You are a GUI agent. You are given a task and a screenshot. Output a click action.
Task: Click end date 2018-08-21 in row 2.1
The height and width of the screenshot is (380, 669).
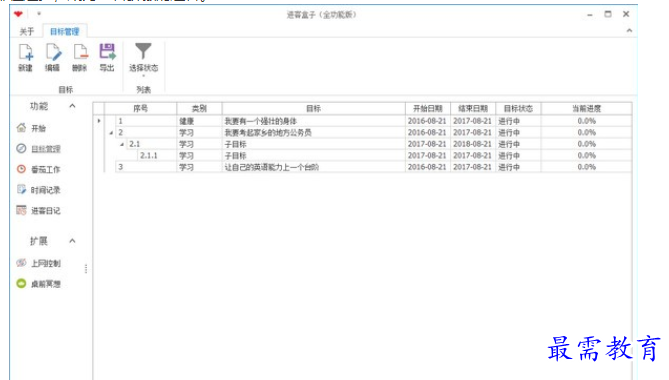[472, 144]
